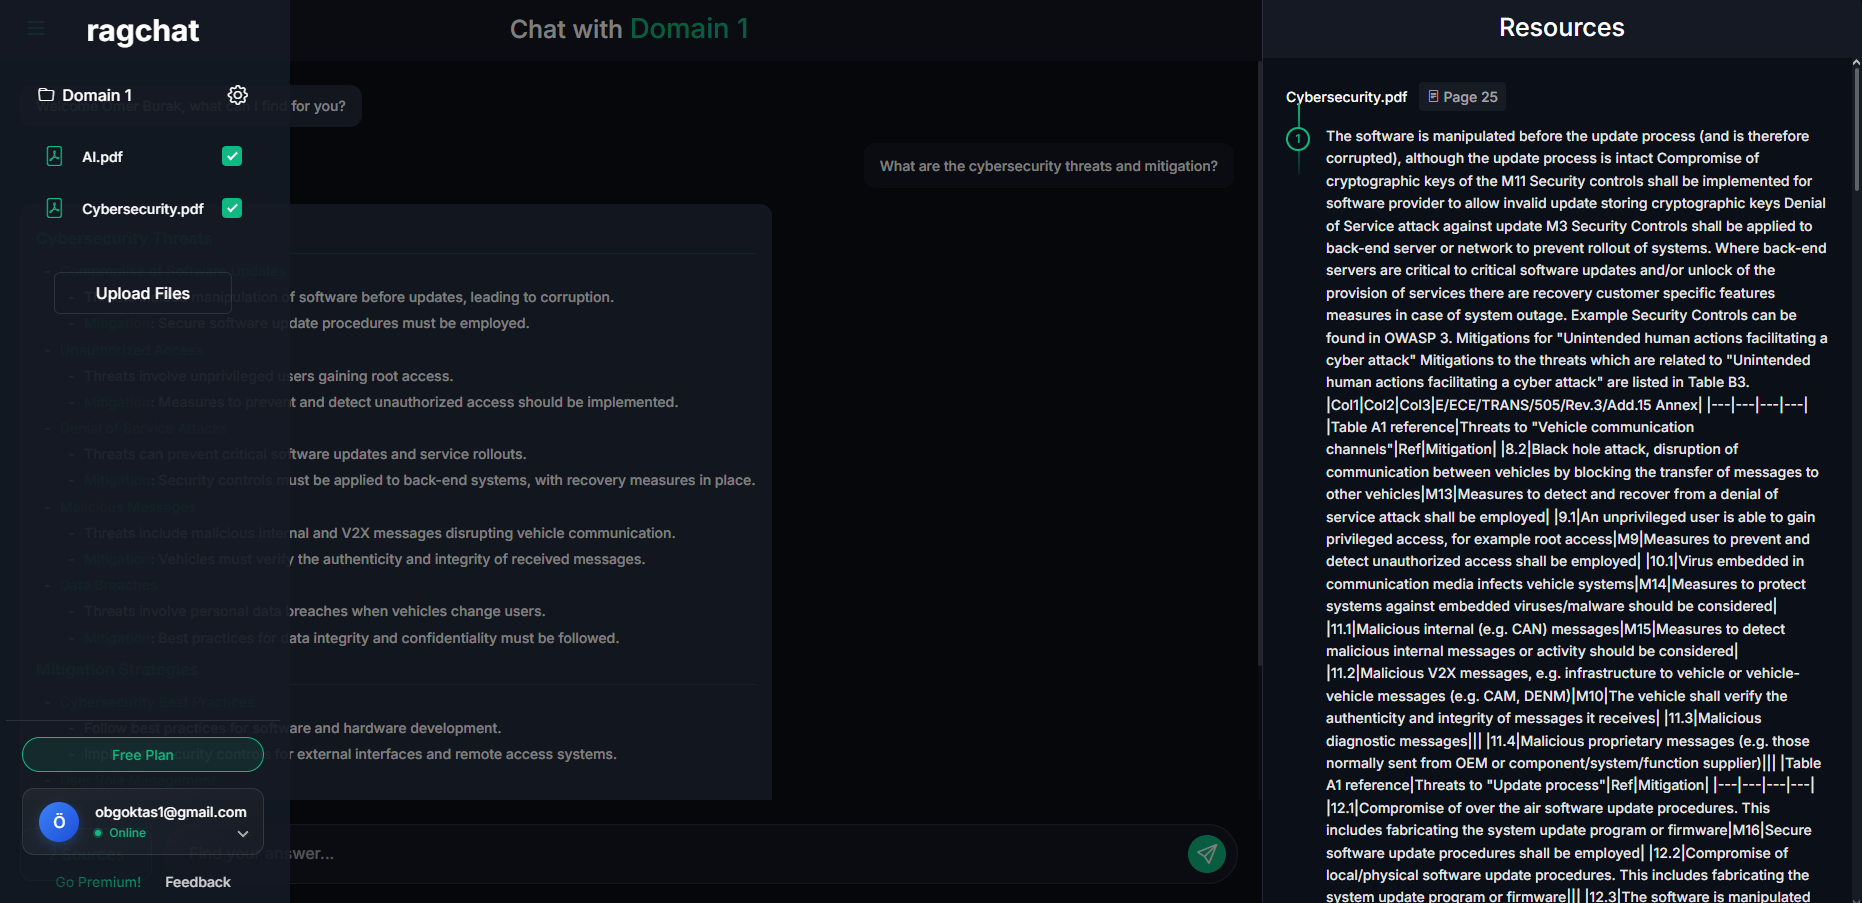
Task: Click the Free Plan button
Action: coord(143,755)
